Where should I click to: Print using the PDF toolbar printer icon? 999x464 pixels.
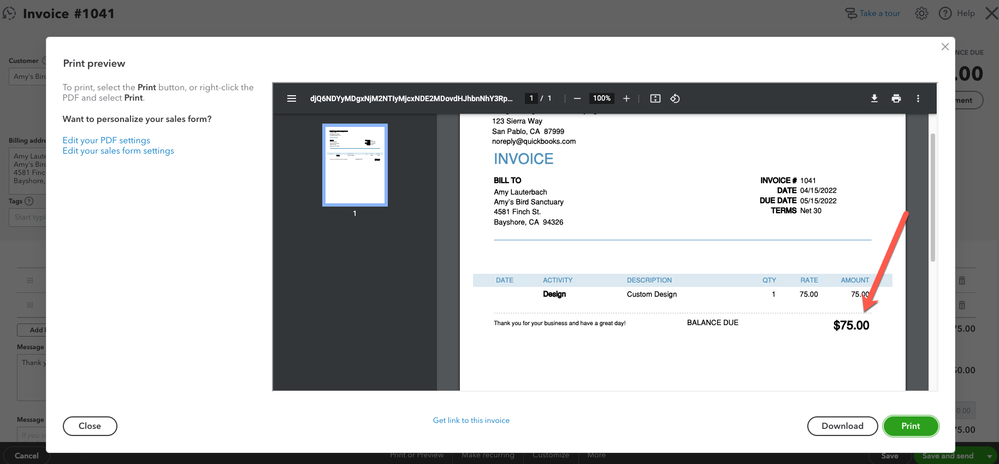[896, 98]
